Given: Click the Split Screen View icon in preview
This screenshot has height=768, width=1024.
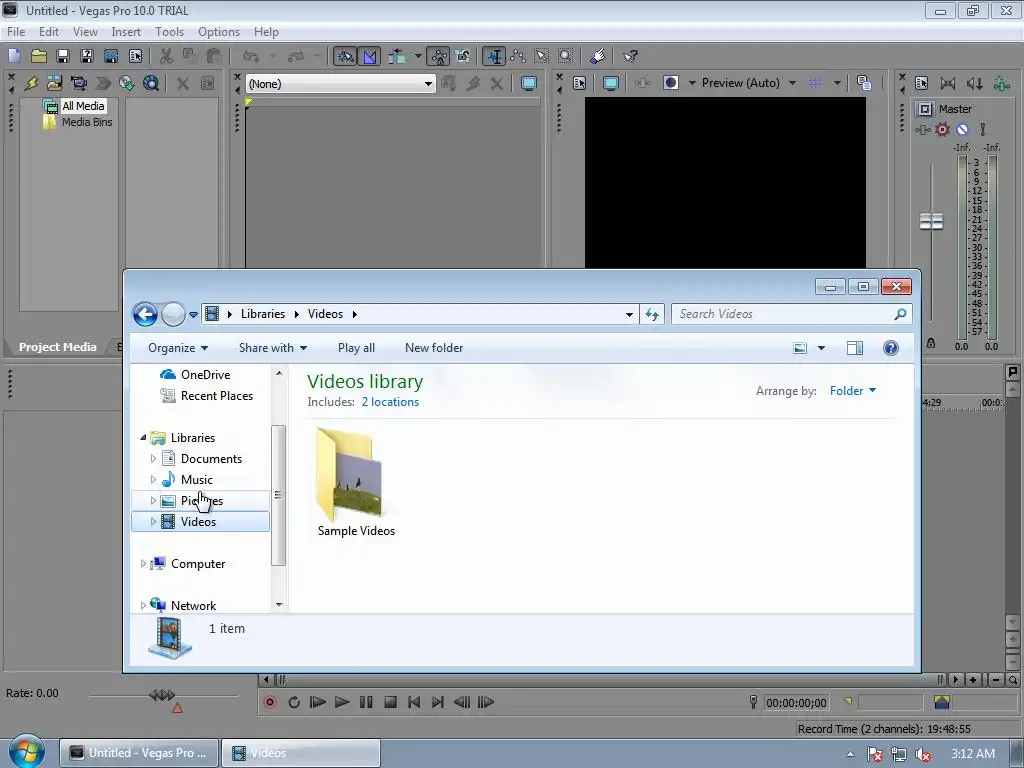Looking at the screenshot, I should click(671, 83).
